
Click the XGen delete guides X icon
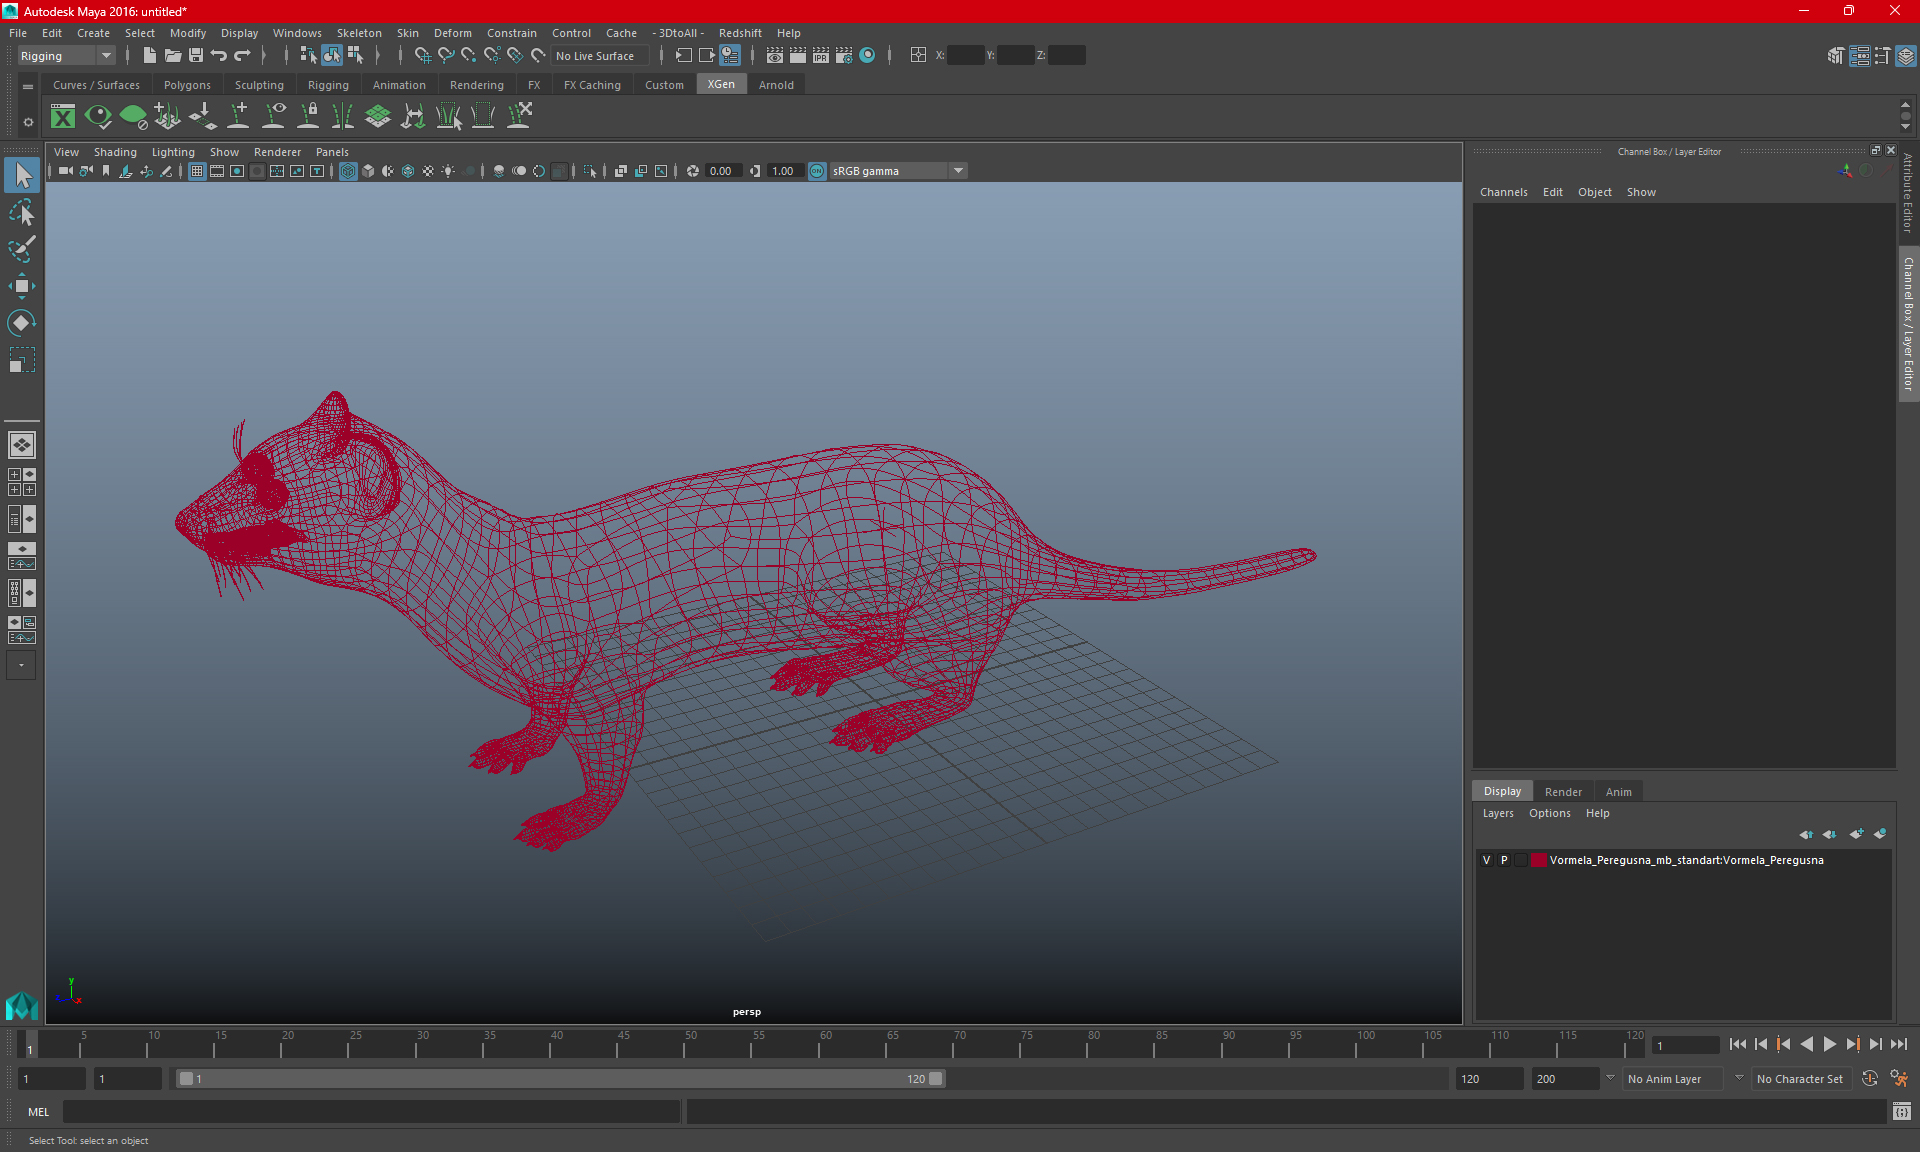[519, 116]
